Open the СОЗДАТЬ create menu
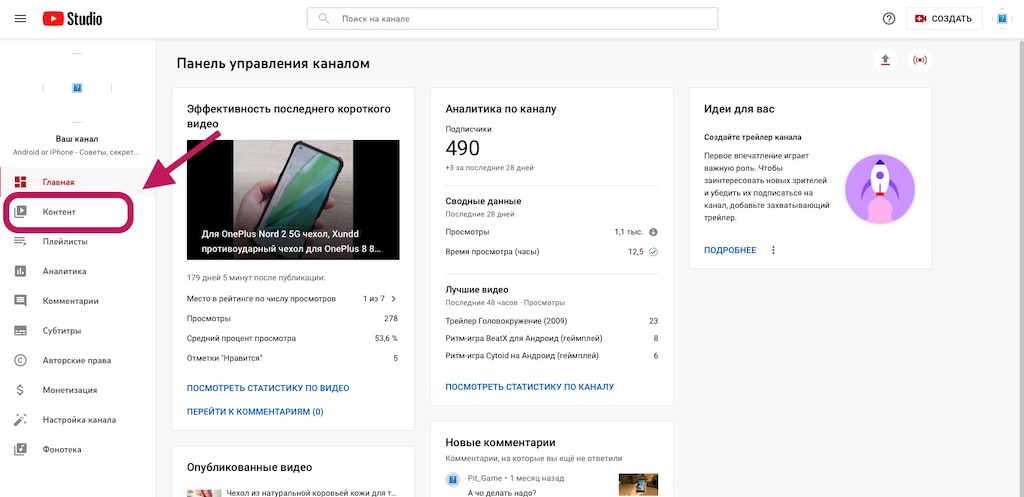This screenshot has height=497, width=1024. 943,19
